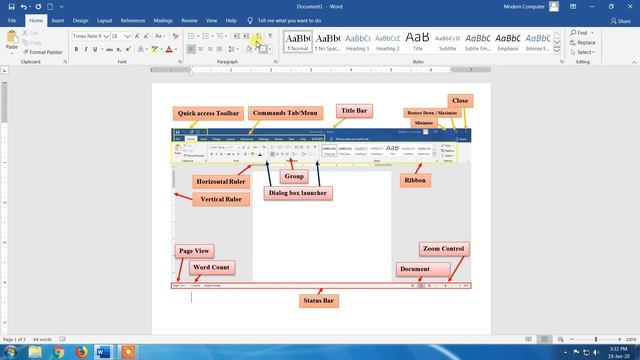640x360 pixels.
Task: Open Firefox from the taskbar
Action: [x=81, y=351]
